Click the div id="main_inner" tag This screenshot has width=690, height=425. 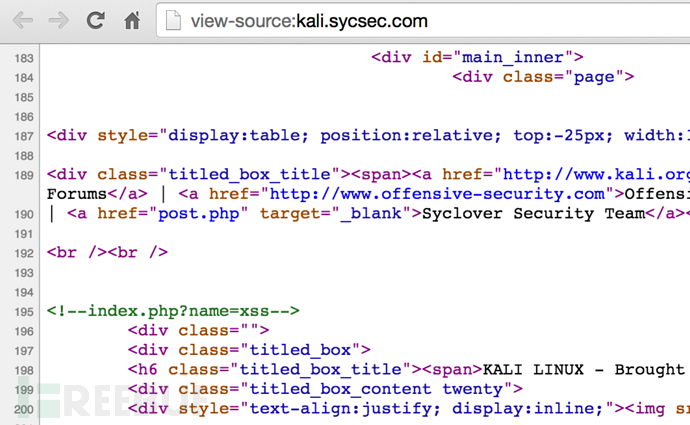pos(477,57)
